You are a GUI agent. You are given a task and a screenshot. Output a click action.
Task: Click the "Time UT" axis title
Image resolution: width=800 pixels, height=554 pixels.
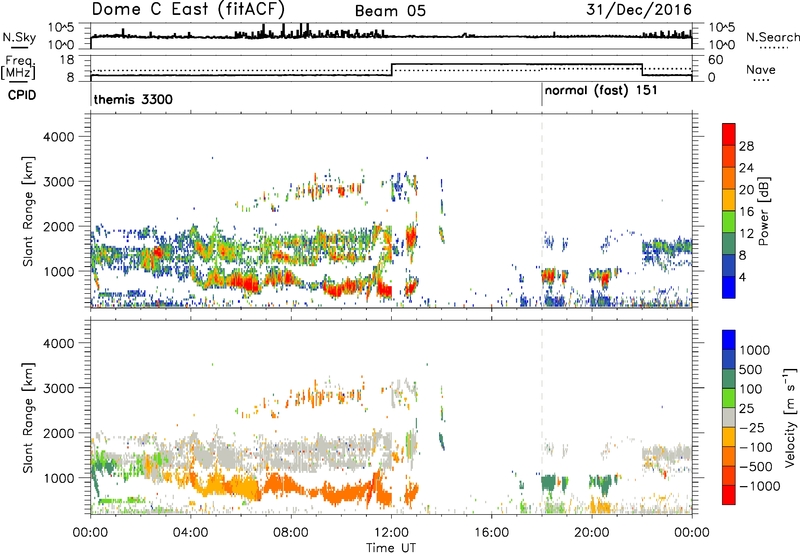click(x=391, y=548)
